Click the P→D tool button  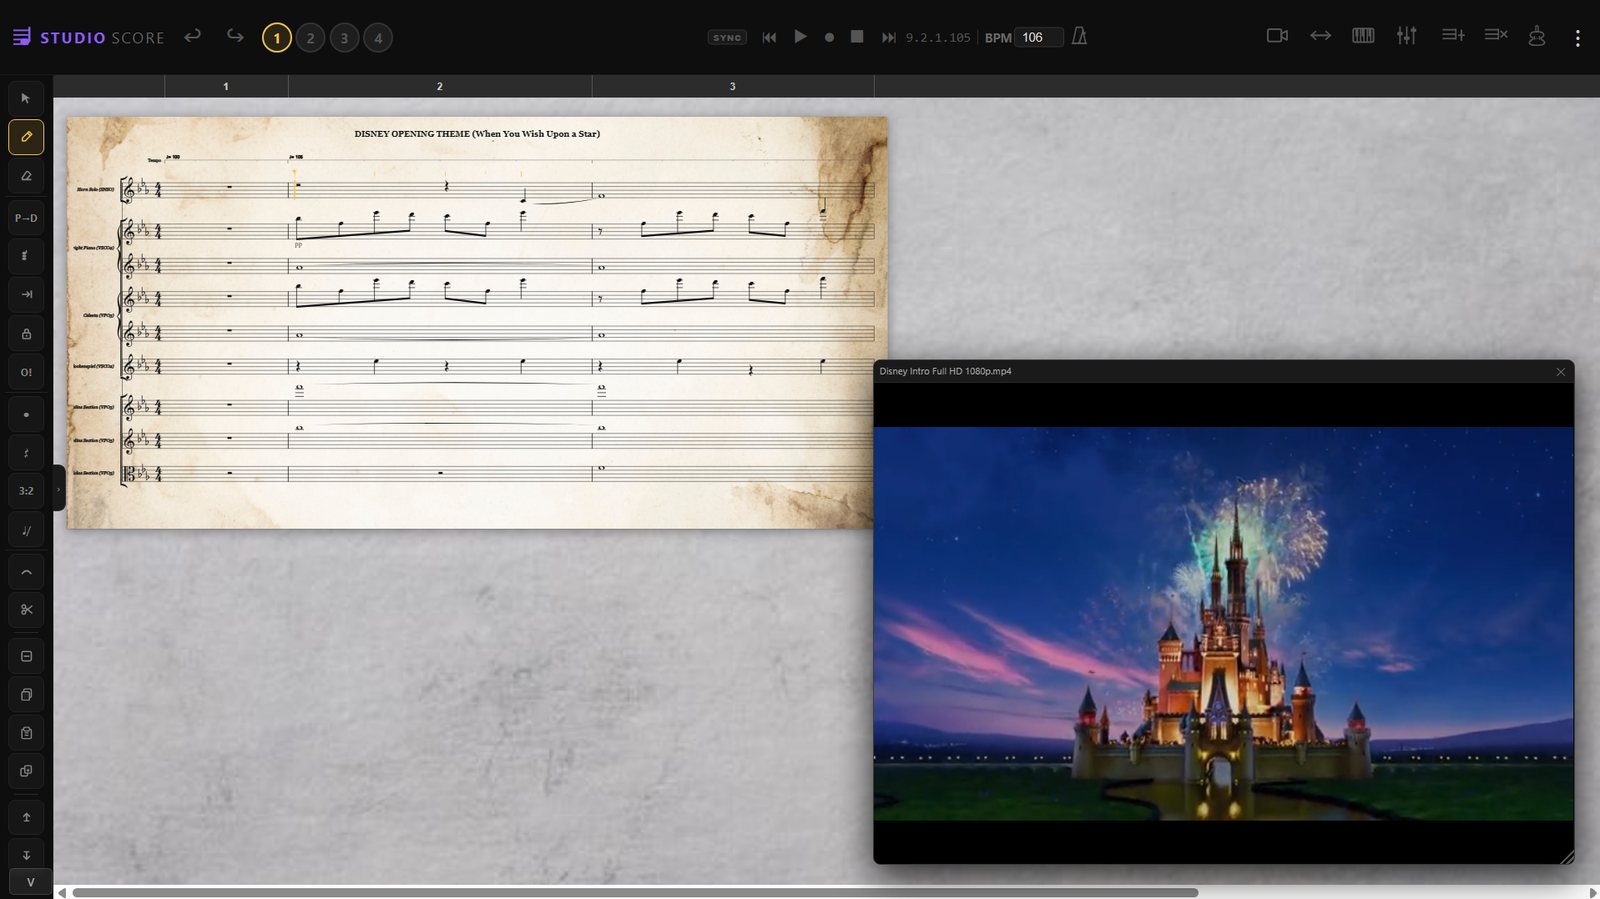coord(26,217)
